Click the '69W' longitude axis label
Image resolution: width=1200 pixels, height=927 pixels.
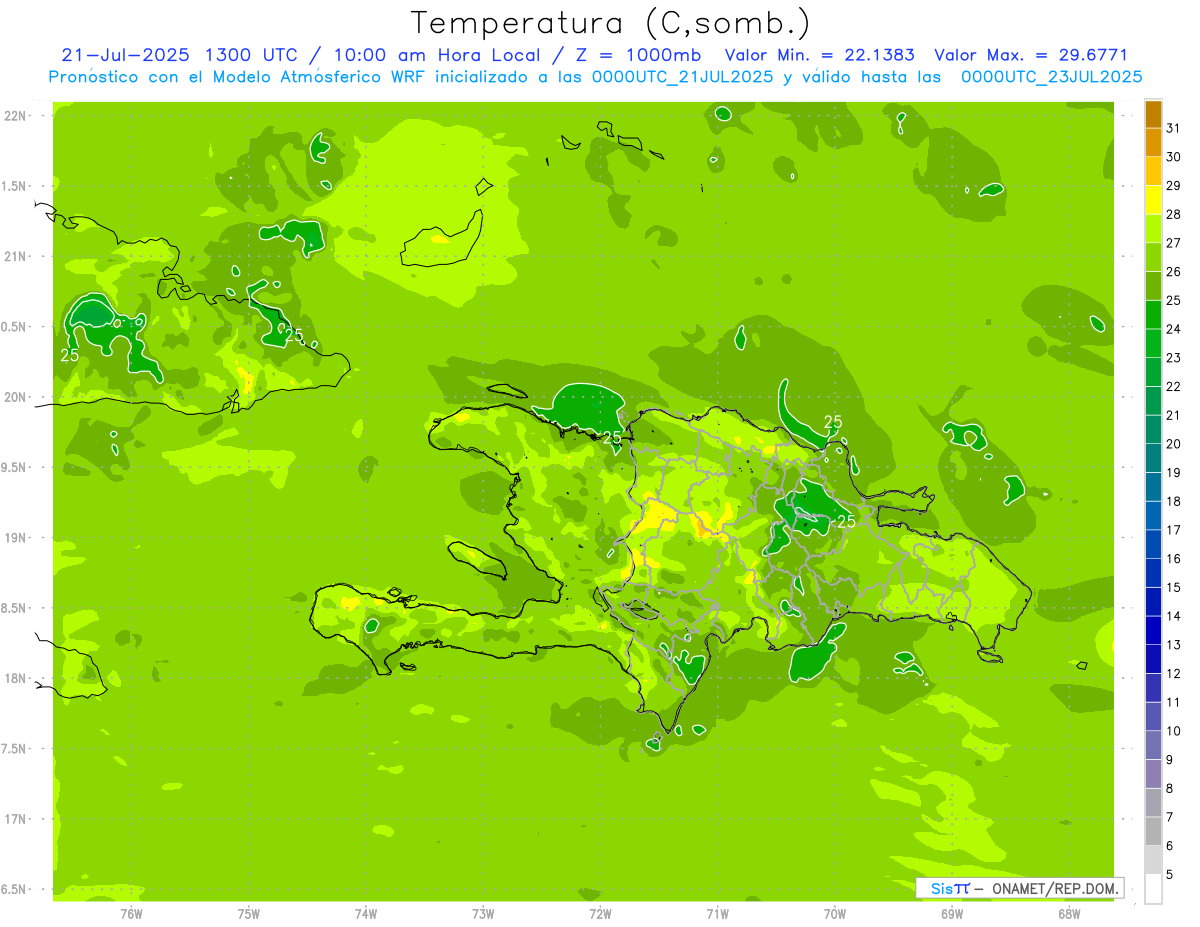click(952, 914)
